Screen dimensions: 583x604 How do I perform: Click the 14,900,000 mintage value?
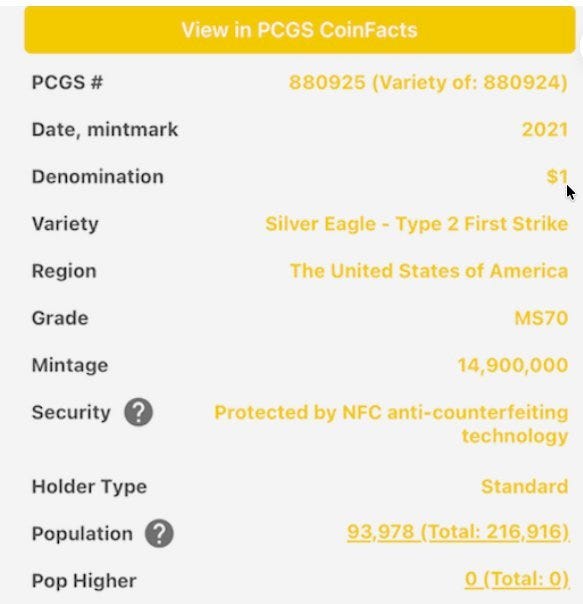[x=513, y=365]
